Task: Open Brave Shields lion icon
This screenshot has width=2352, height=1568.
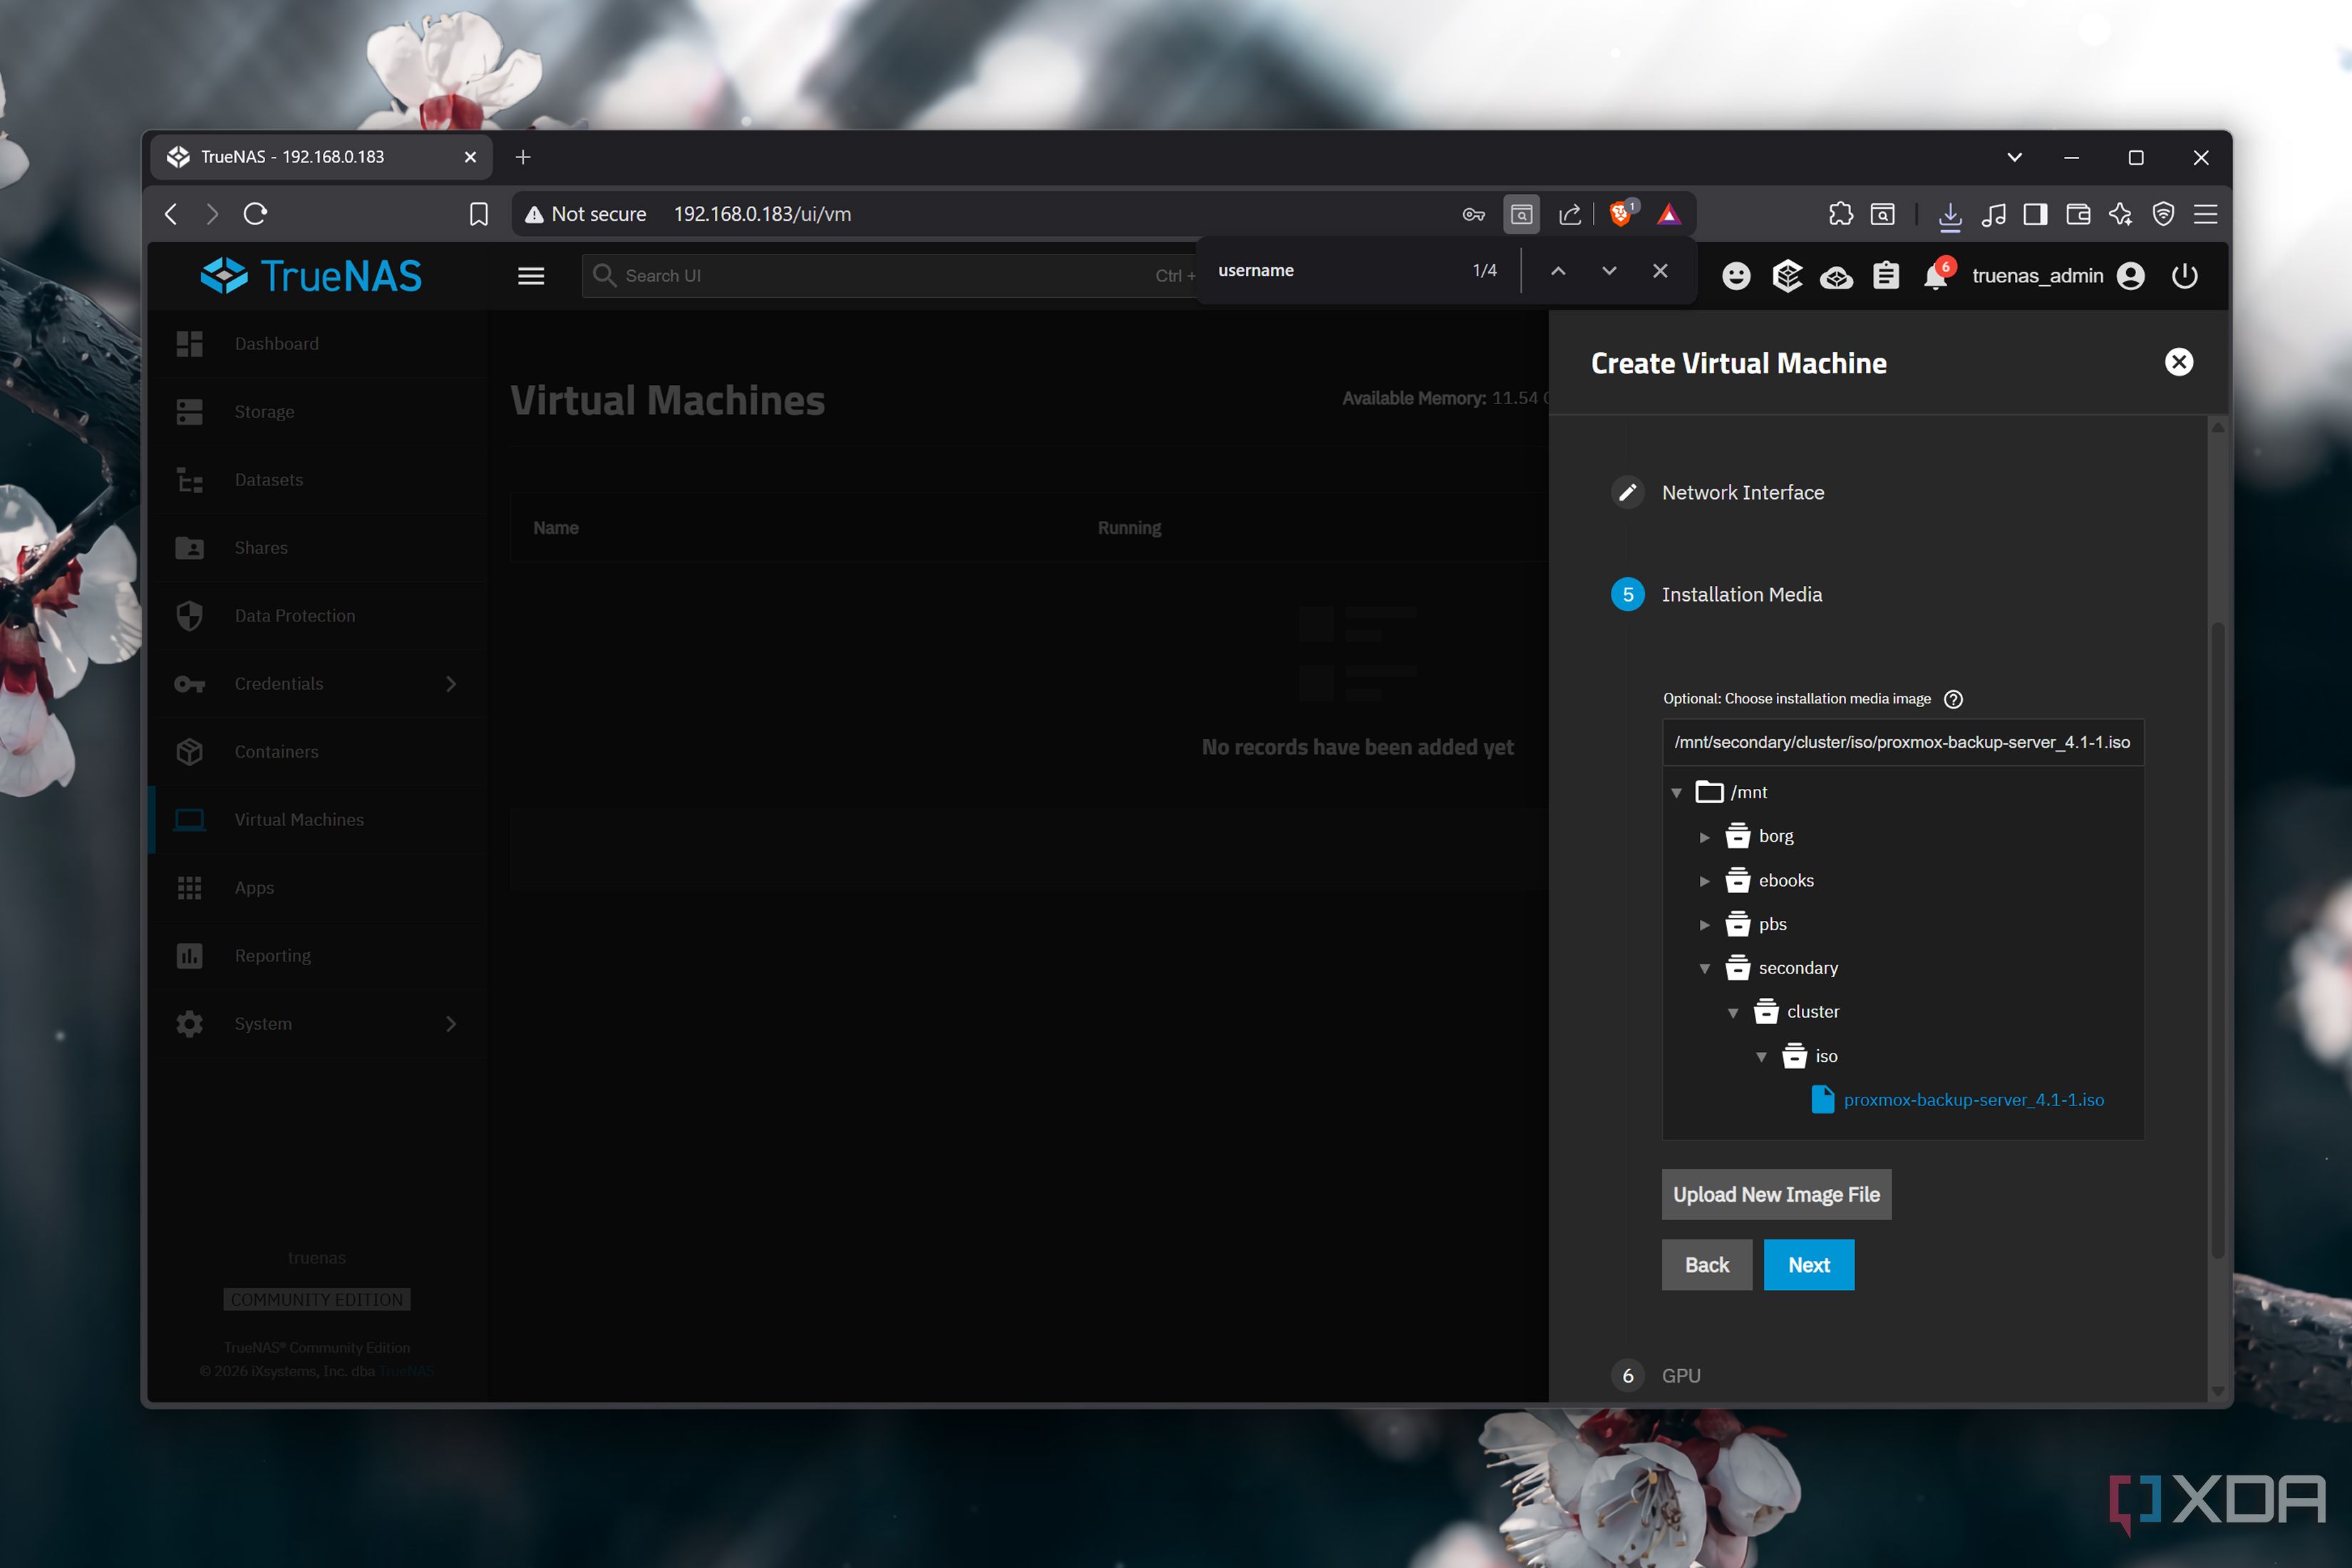Action: point(1621,213)
